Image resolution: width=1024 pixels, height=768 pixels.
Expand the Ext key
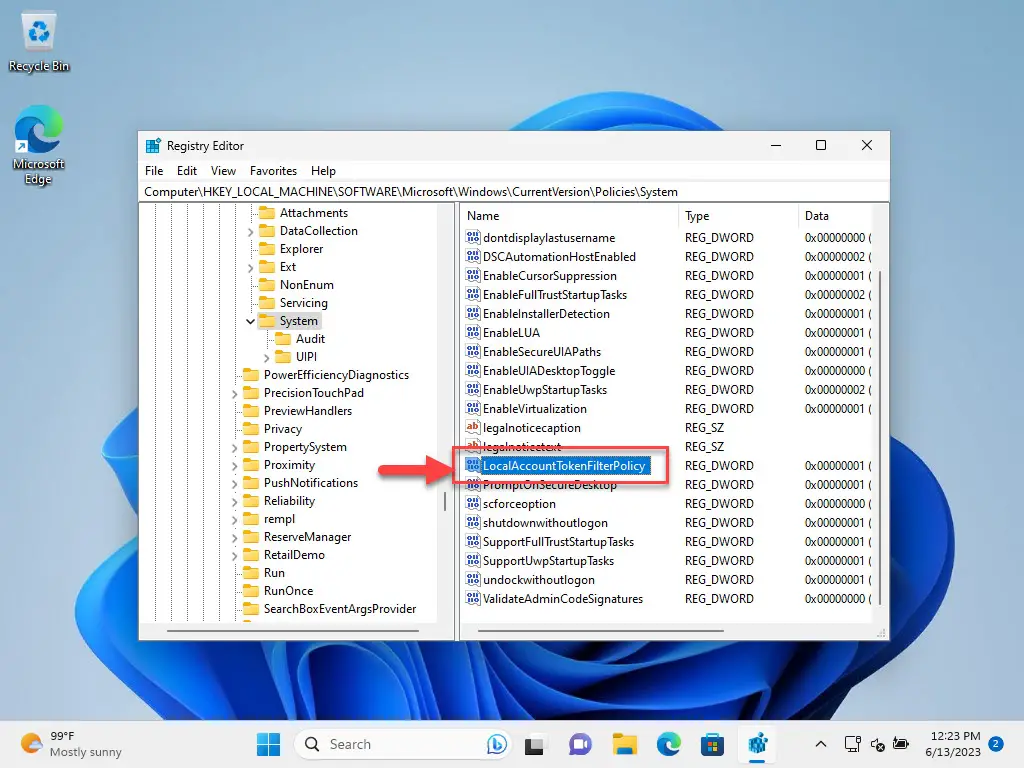click(x=250, y=268)
